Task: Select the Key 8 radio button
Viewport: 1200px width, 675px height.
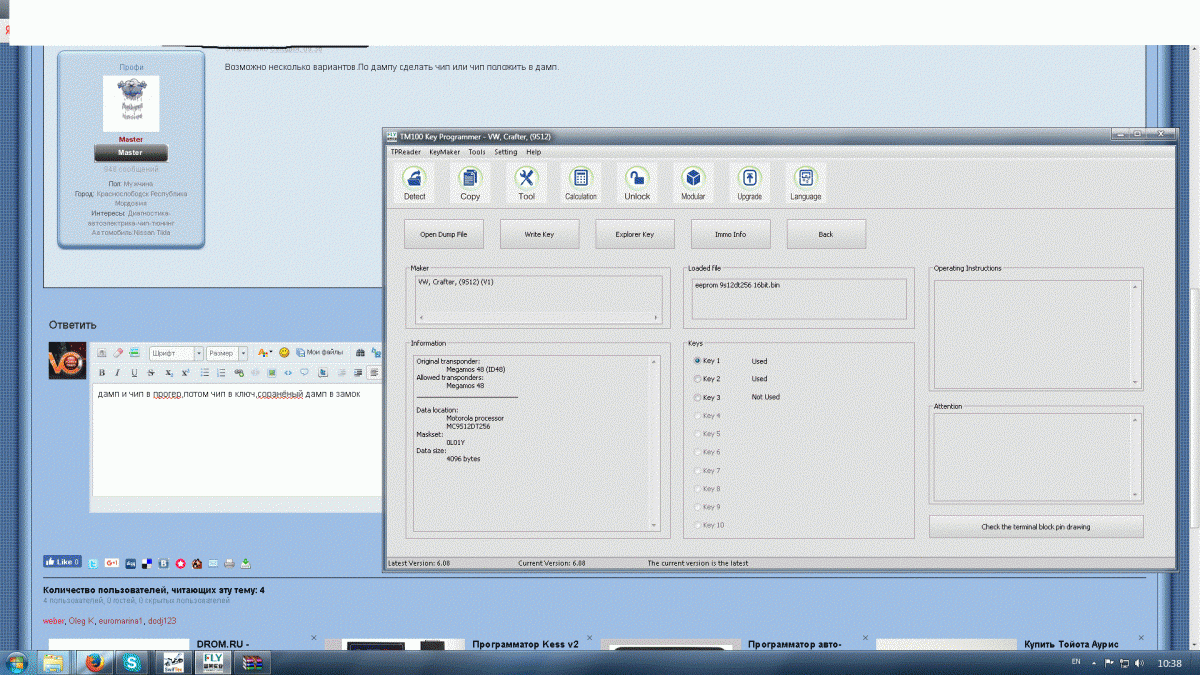Action: point(698,488)
